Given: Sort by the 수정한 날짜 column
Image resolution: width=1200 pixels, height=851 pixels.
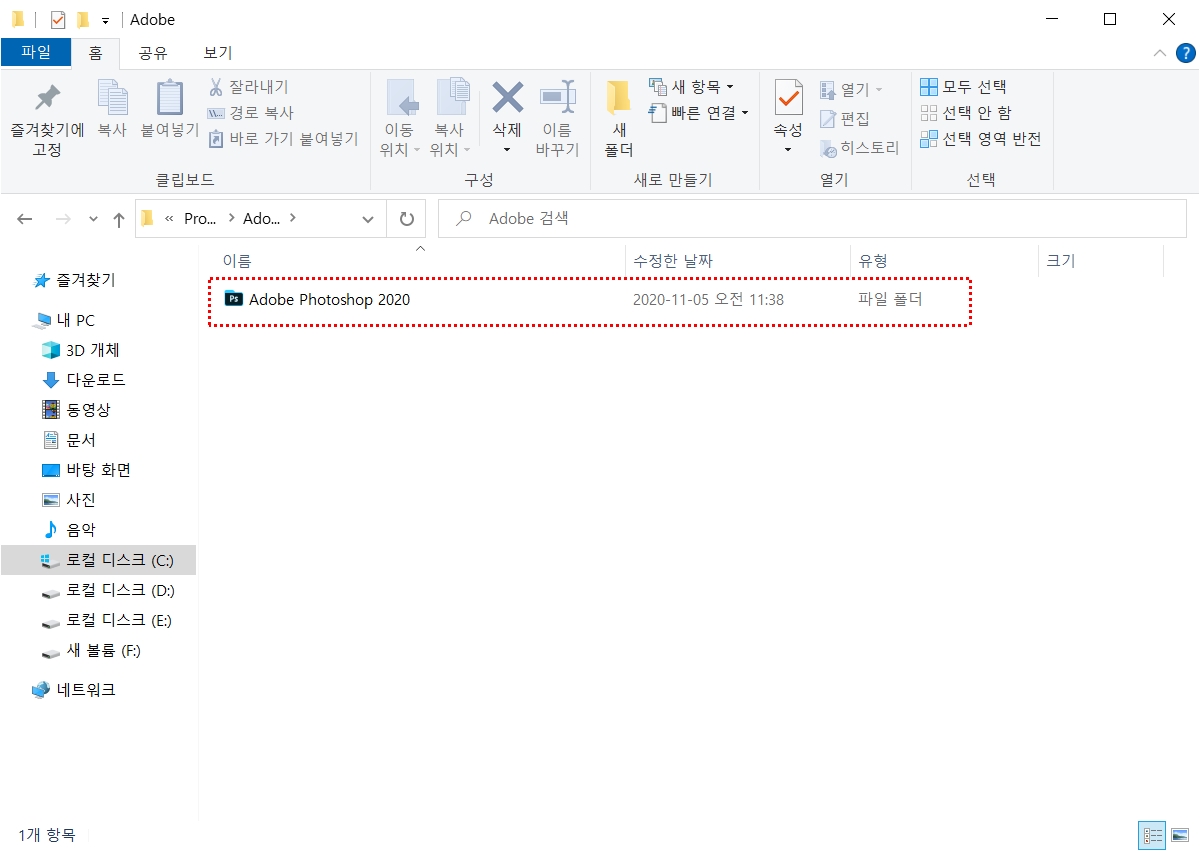Looking at the screenshot, I should pyautogui.click(x=673, y=261).
